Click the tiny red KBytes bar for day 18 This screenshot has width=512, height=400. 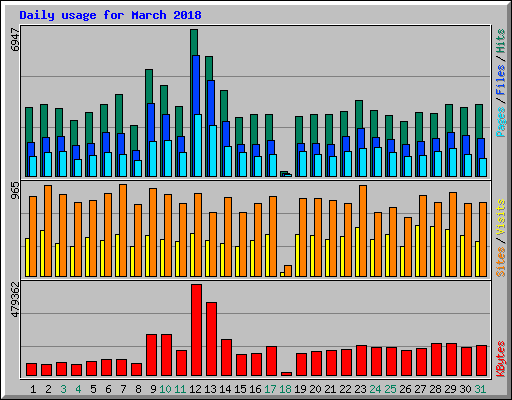[286, 374]
